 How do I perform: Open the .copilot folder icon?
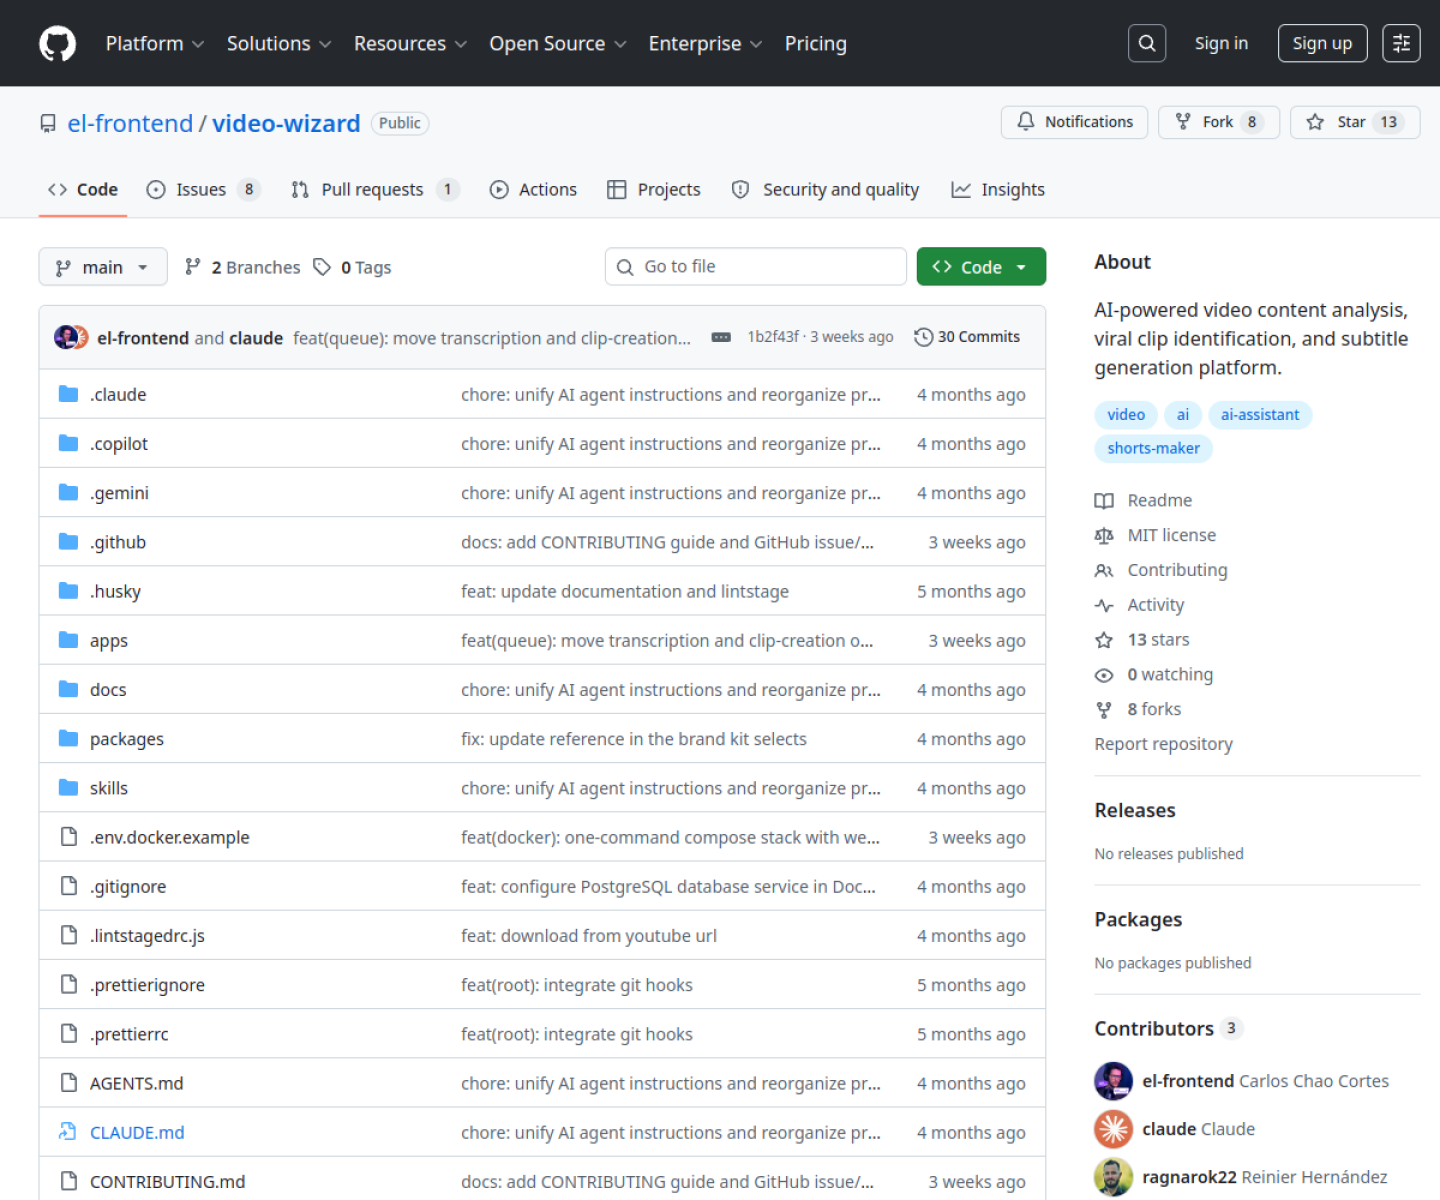coord(68,443)
